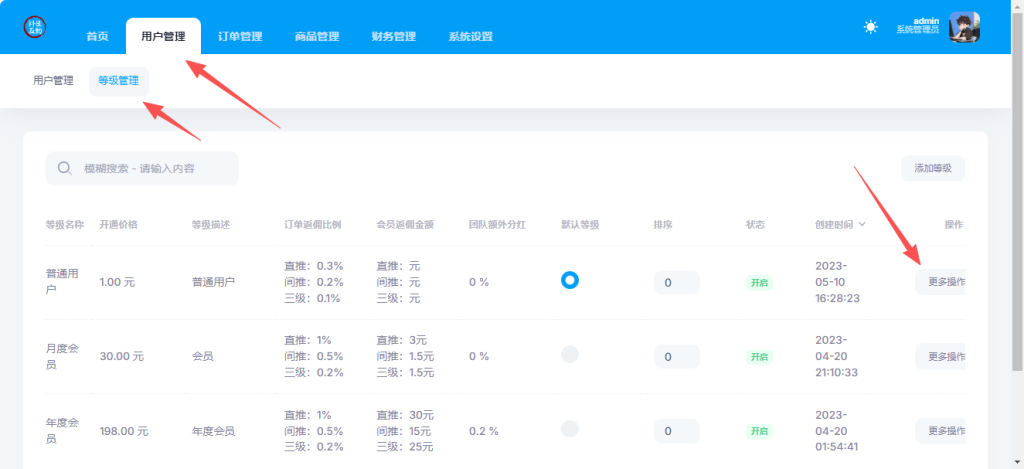Toggle 开启 status for 年度会员
Viewport: 1024px width, 469px height.
pos(759,431)
